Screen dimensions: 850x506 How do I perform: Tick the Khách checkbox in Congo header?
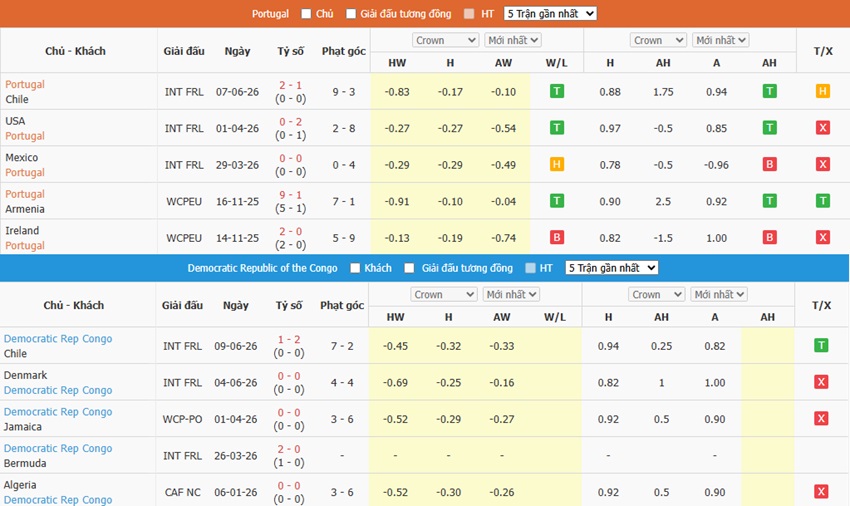point(355,268)
